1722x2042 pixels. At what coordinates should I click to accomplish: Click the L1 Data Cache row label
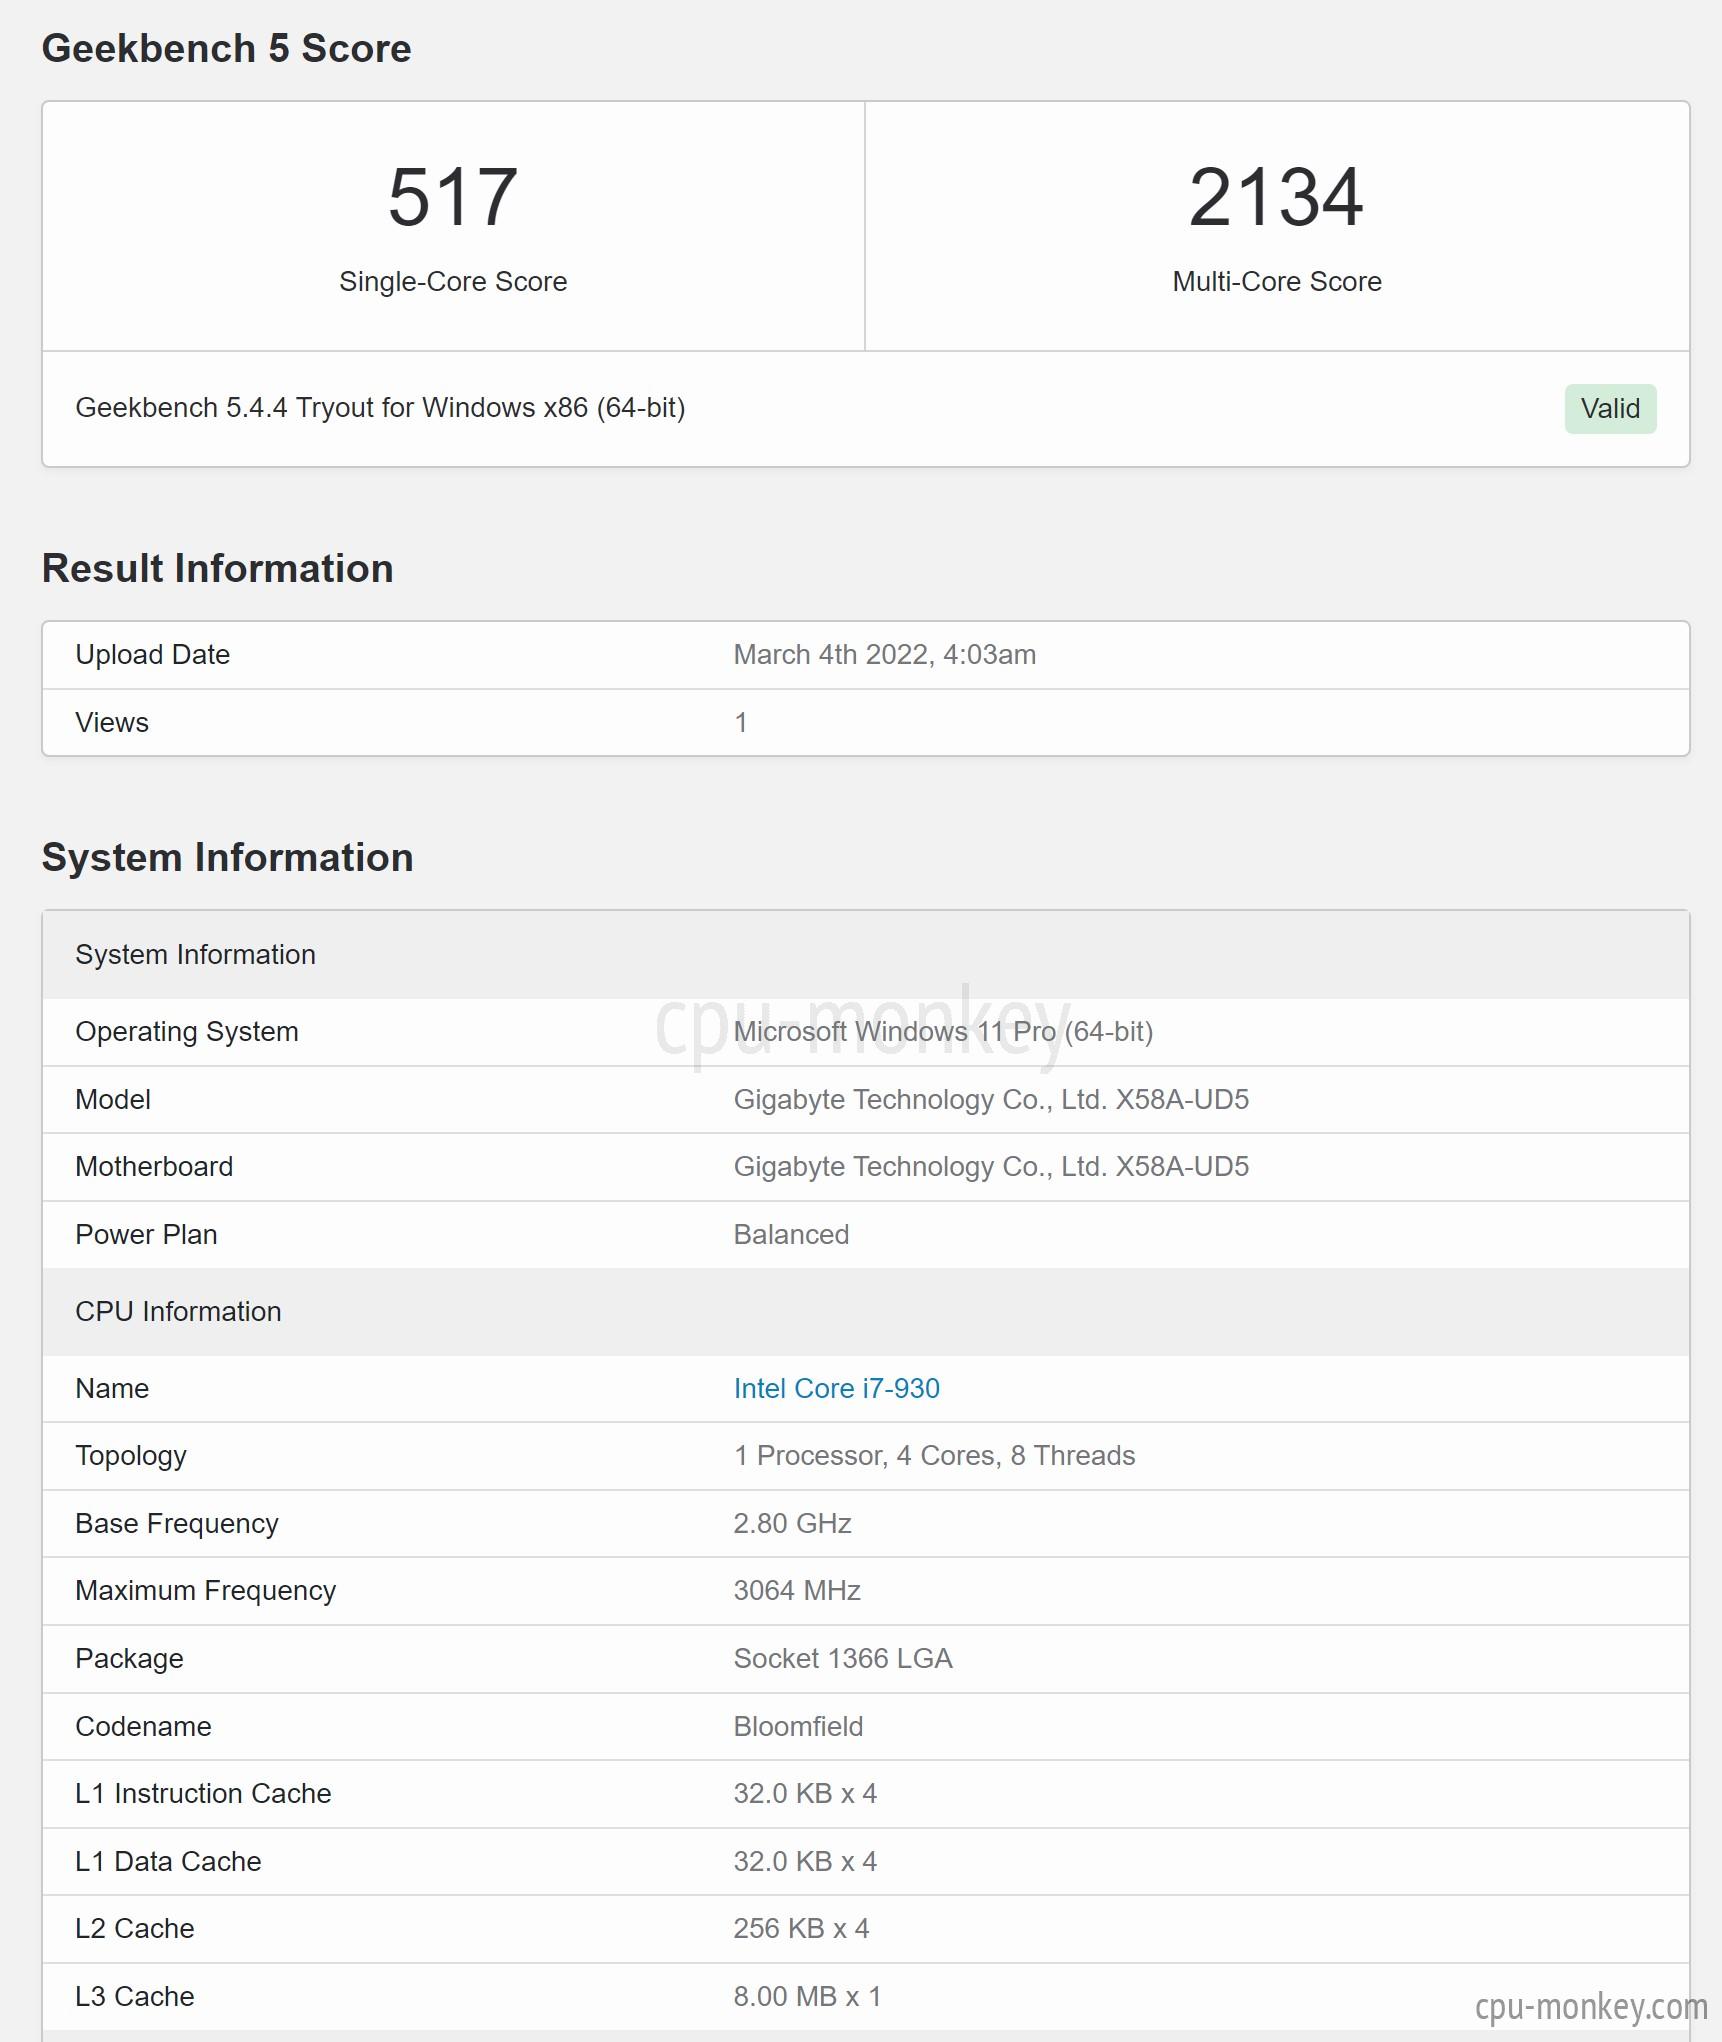click(168, 1861)
